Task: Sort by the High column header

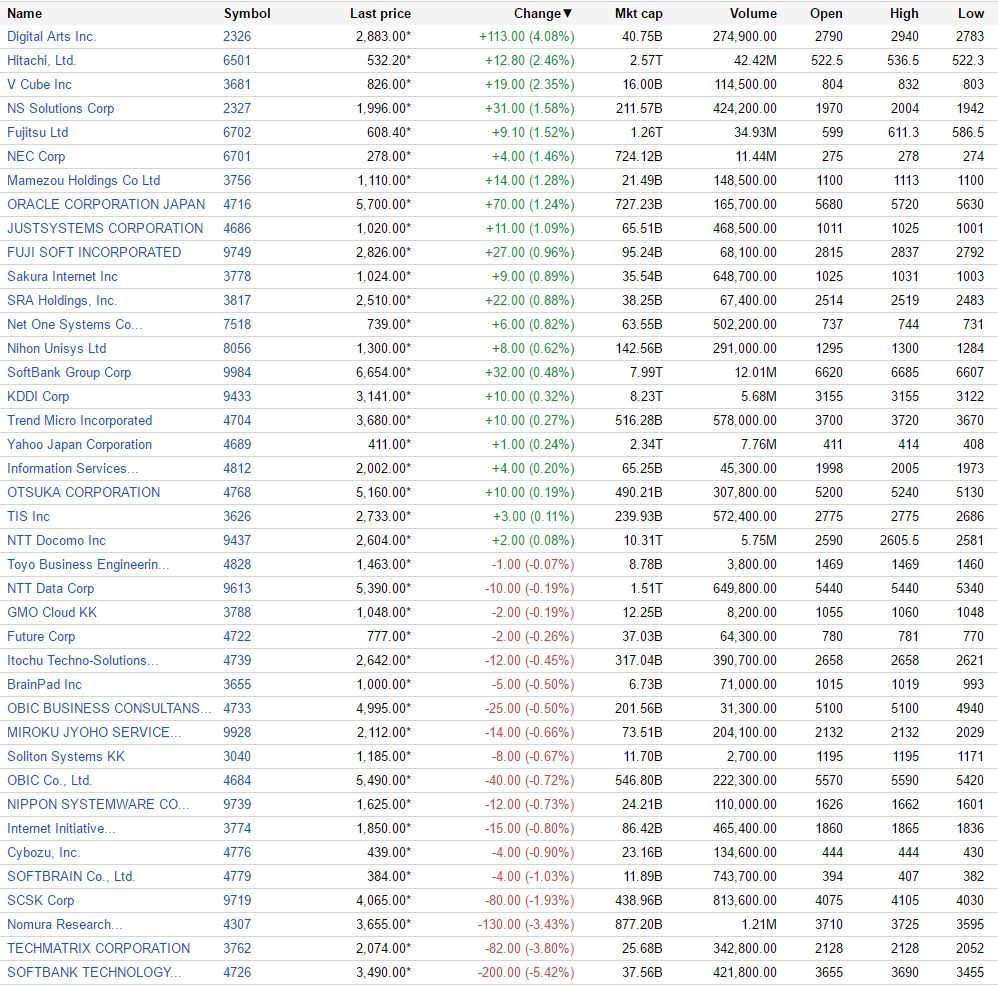Action: [x=904, y=13]
